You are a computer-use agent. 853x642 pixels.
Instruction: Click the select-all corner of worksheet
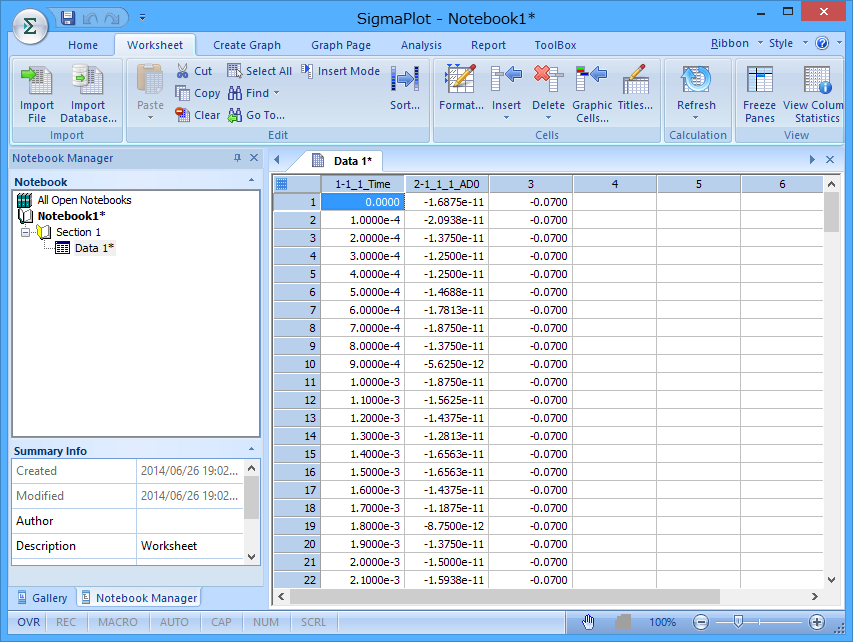(296, 184)
